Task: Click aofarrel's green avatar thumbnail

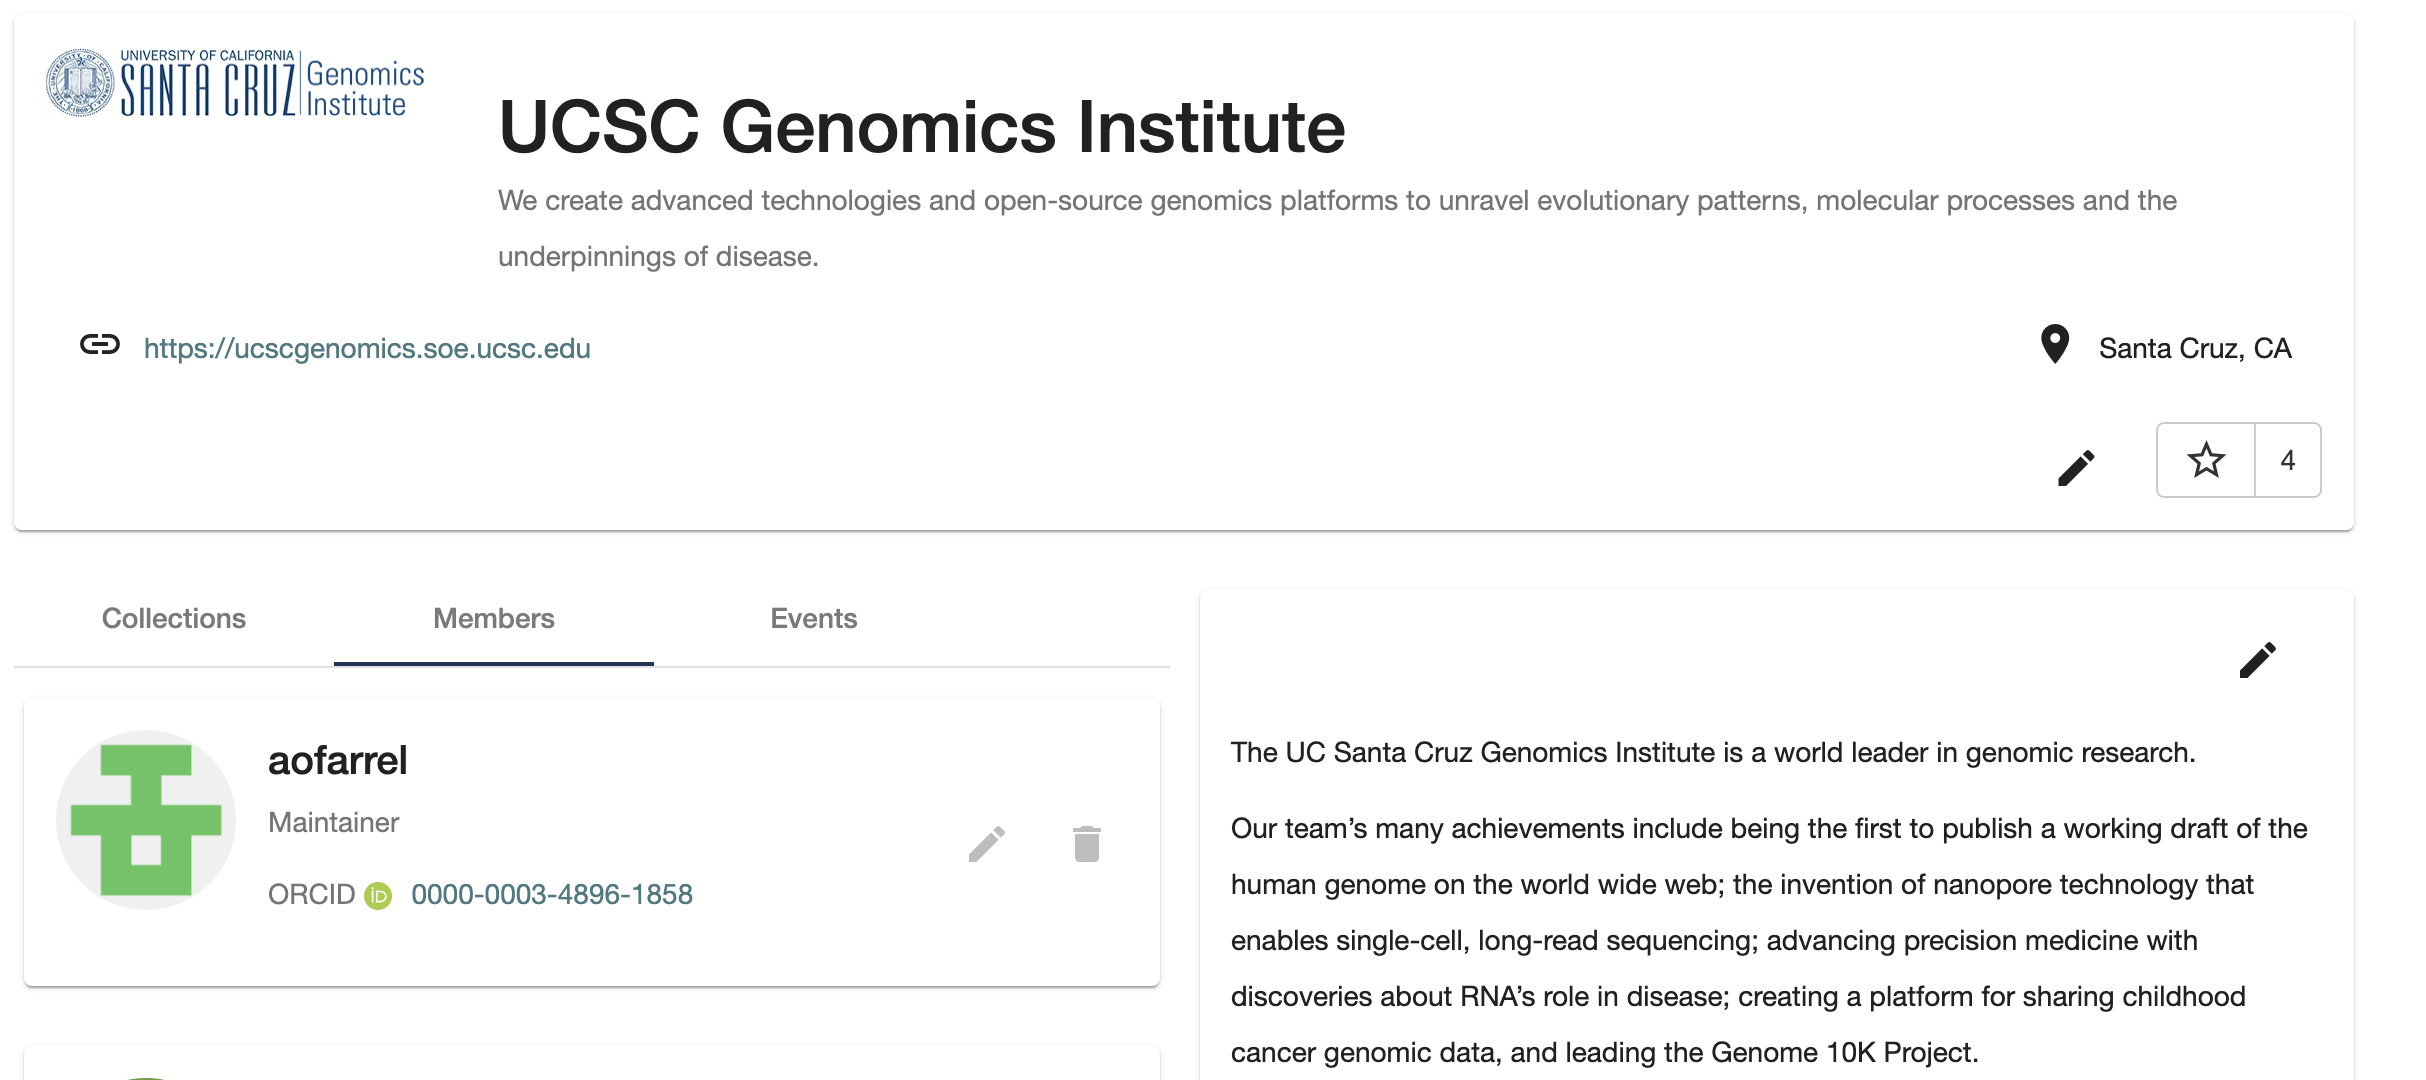Action: [145, 820]
